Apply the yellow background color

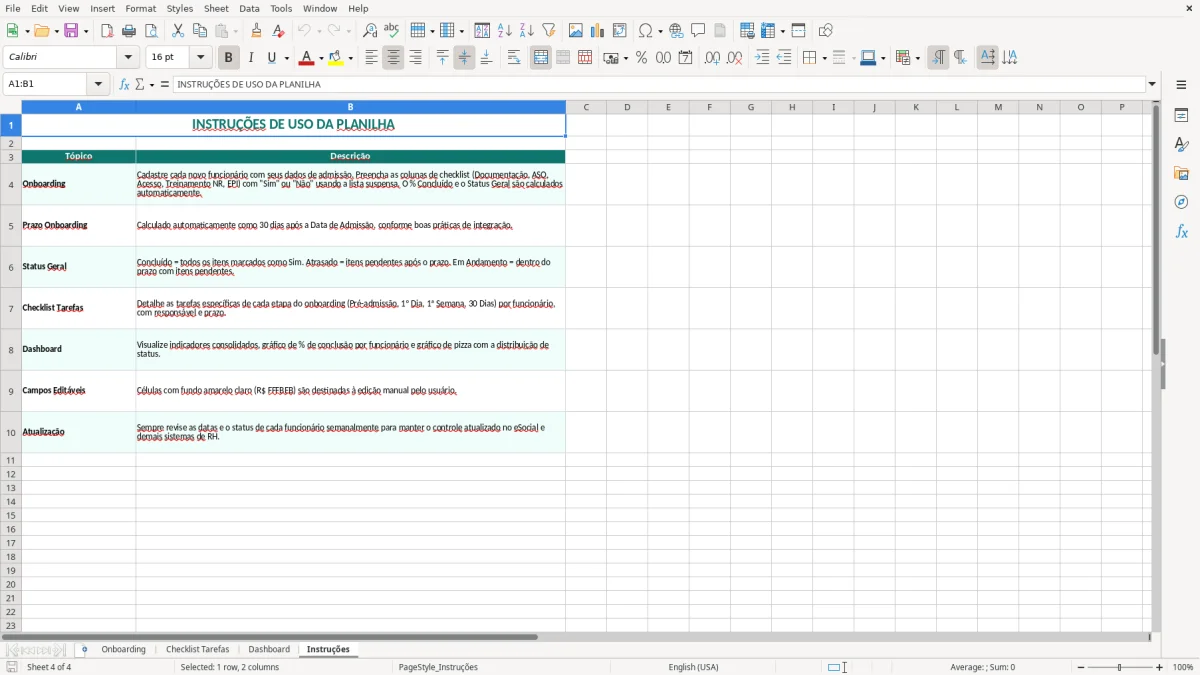click(x=336, y=58)
